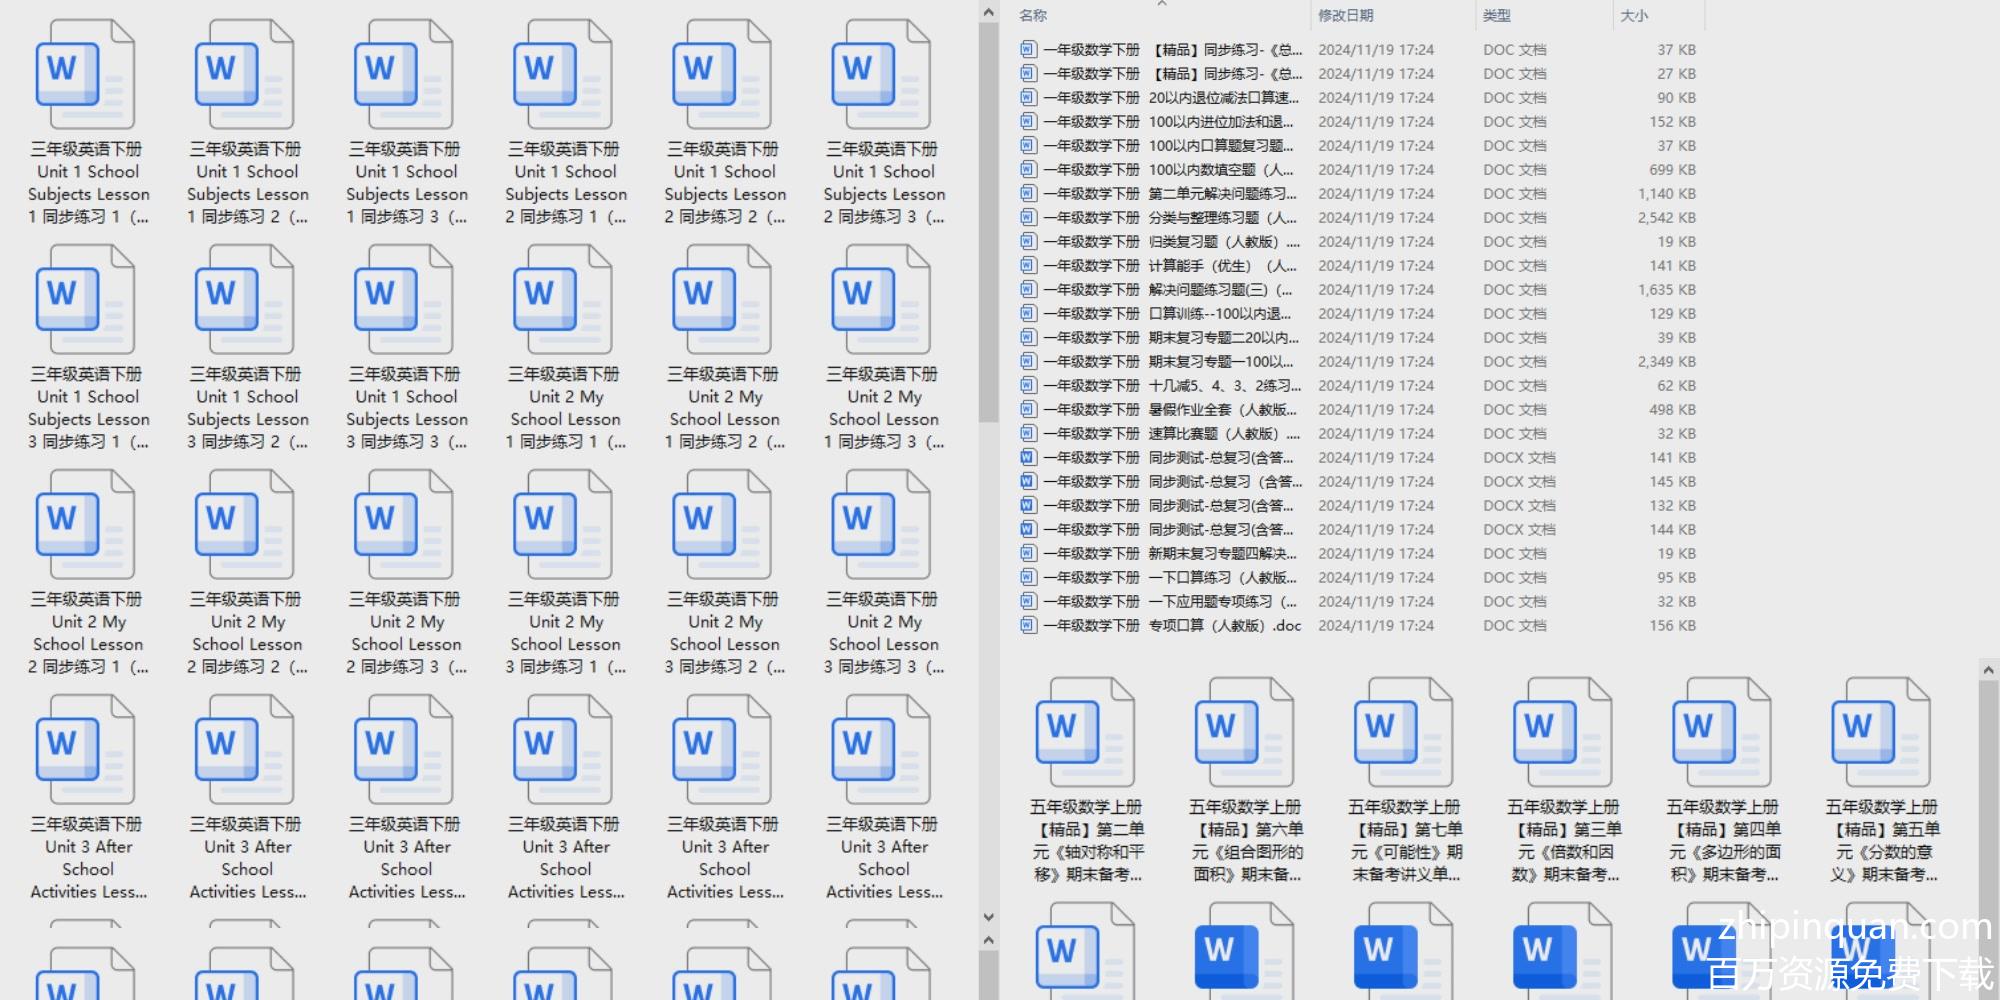Screen dimensions: 2000x1000
Task: Select 五年级数学上册 第七单元《可能性》 Word icon
Action: 1403,732
